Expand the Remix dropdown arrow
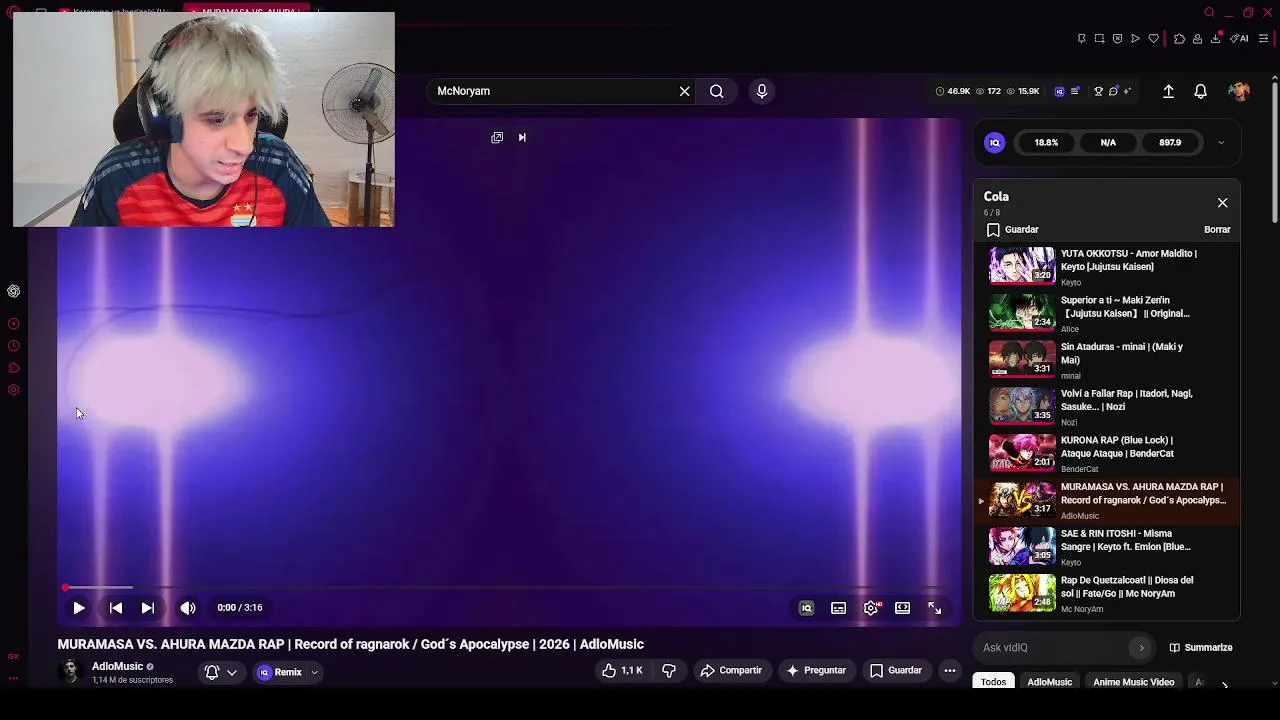The image size is (1280, 720). (x=314, y=673)
